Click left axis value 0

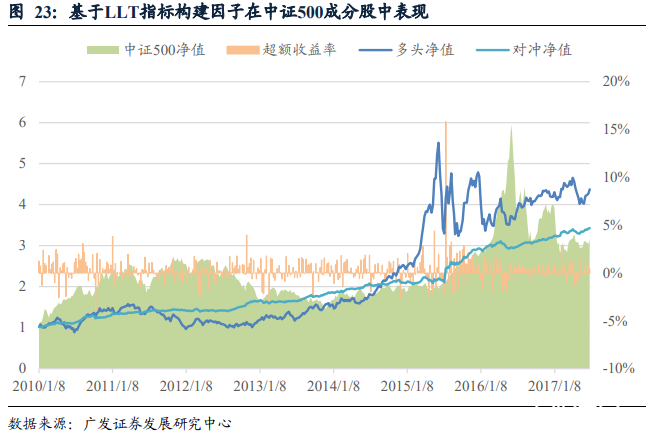(x=22, y=368)
